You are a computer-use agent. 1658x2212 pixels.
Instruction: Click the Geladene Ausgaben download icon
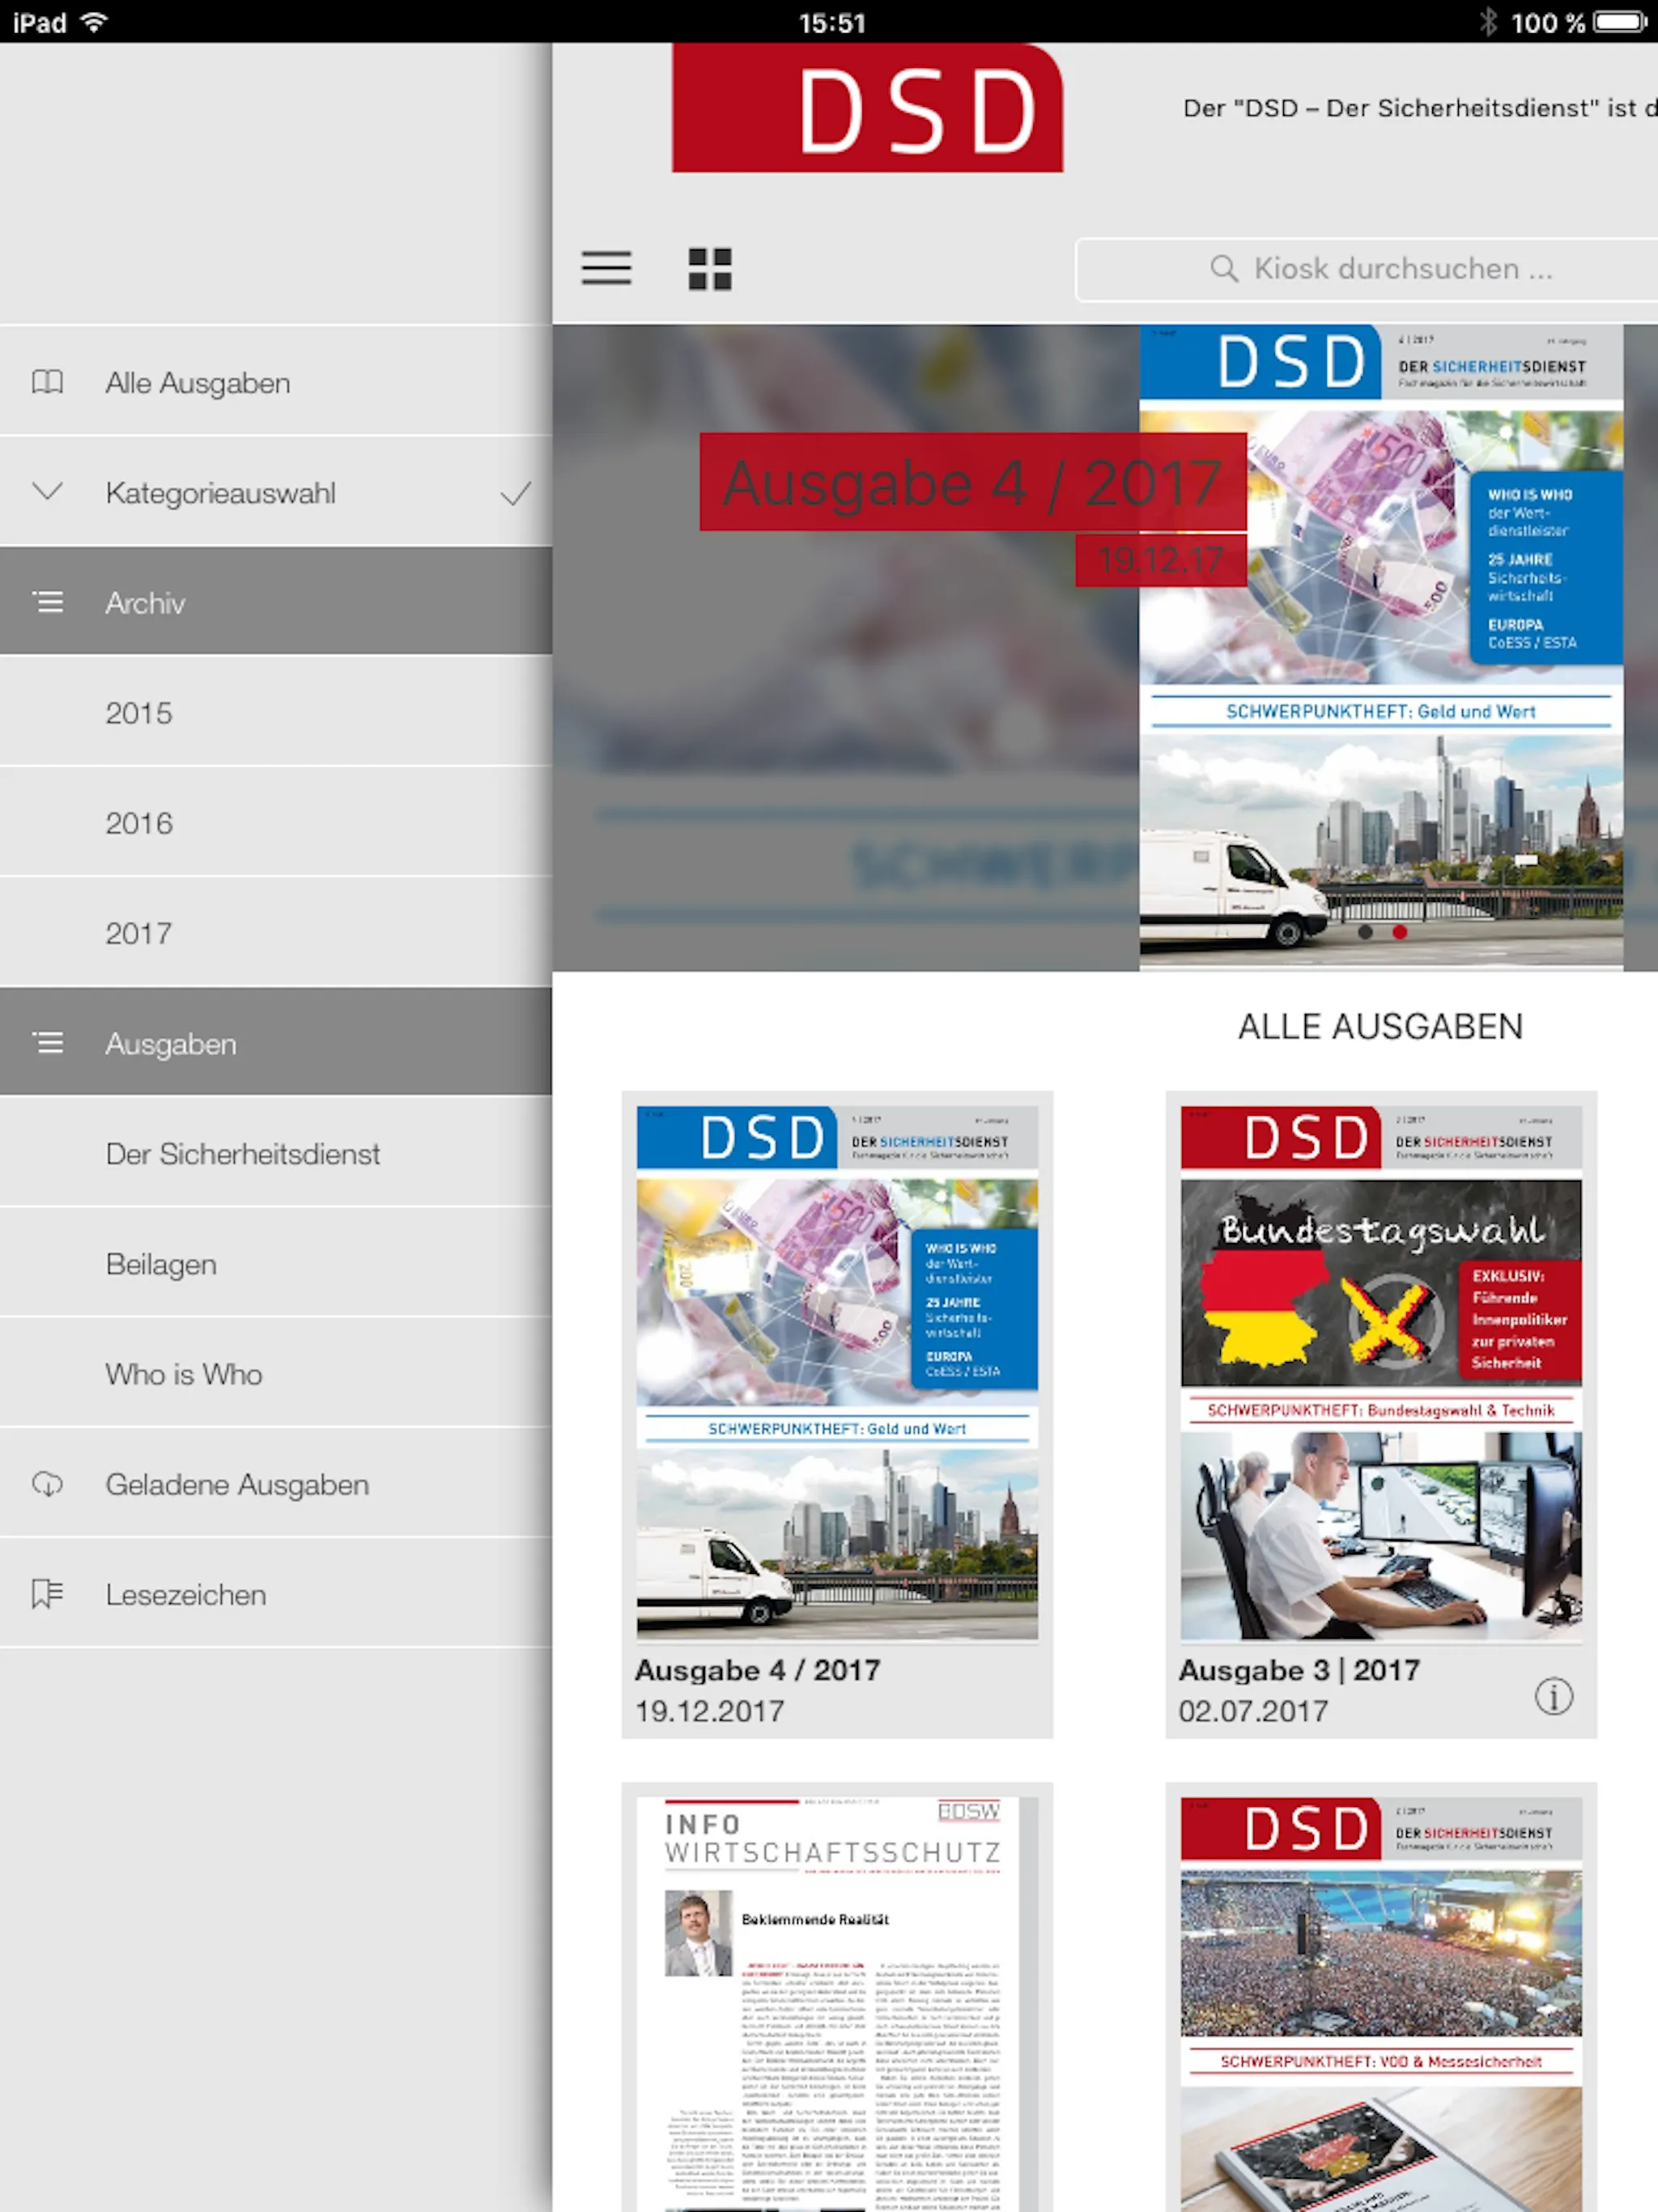click(x=47, y=1482)
